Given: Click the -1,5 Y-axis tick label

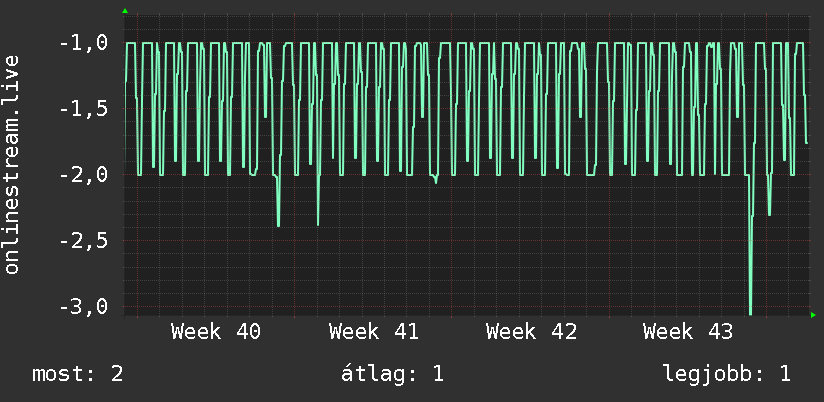Looking at the screenshot, I should pyautogui.click(x=84, y=109).
